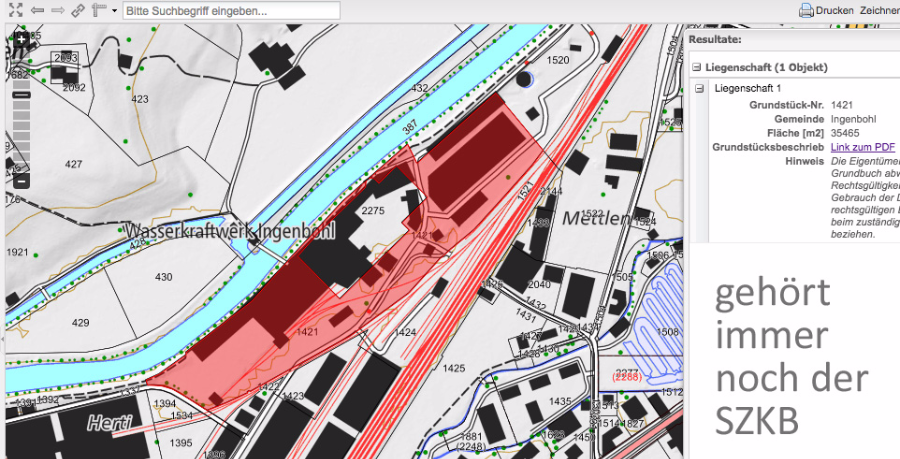Go back to previous map view
The width and height of the screenshot is (900, 459).
pos(36,10)
